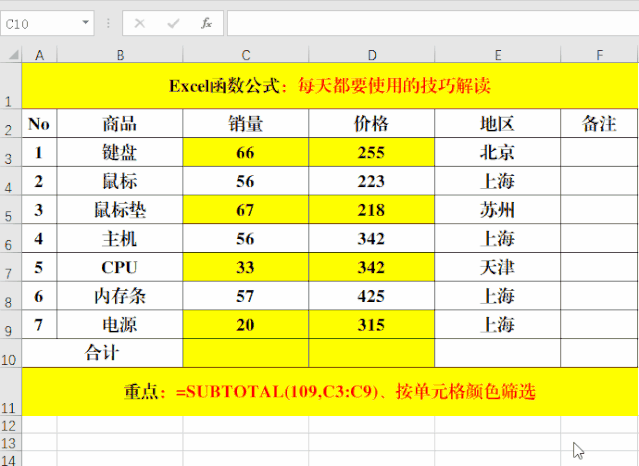This screenshot has height=466, width=639.
Task: Select row 7 header
Action: tap(11, 267)
